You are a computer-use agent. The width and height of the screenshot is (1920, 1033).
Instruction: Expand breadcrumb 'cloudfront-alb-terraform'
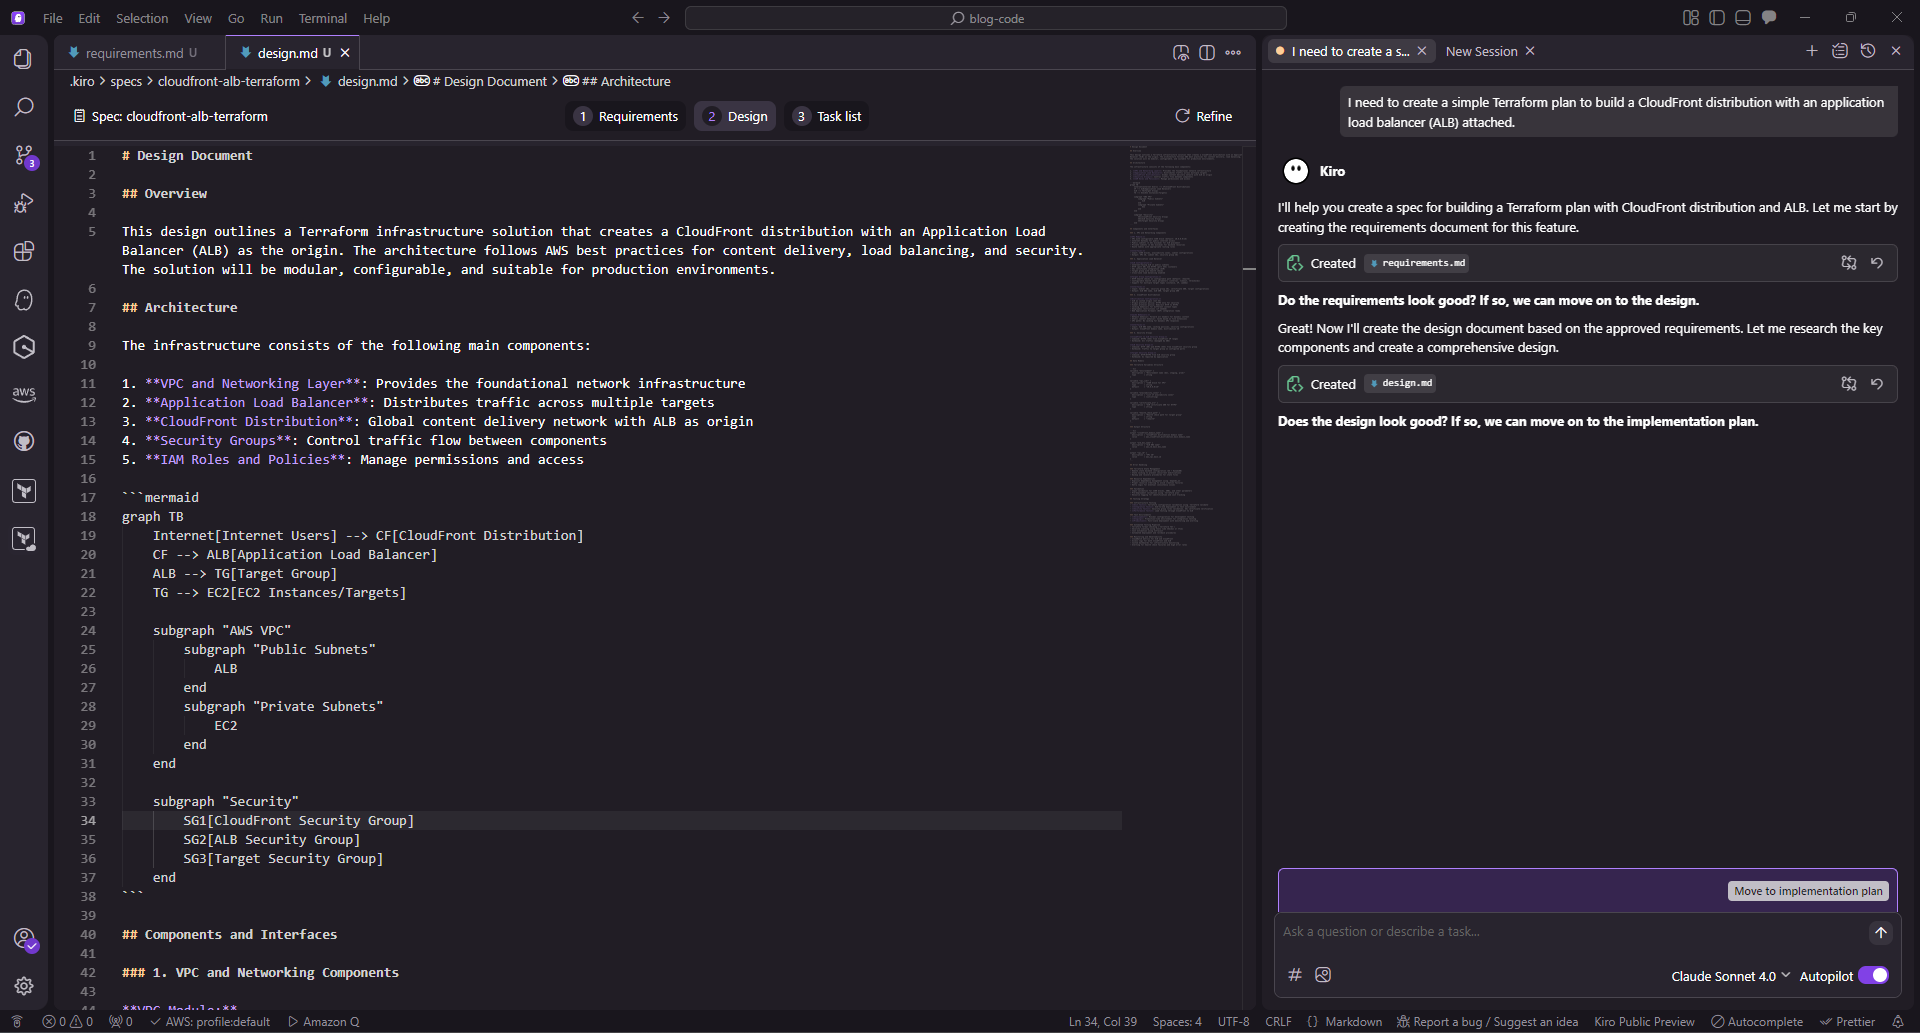point(229,81)
